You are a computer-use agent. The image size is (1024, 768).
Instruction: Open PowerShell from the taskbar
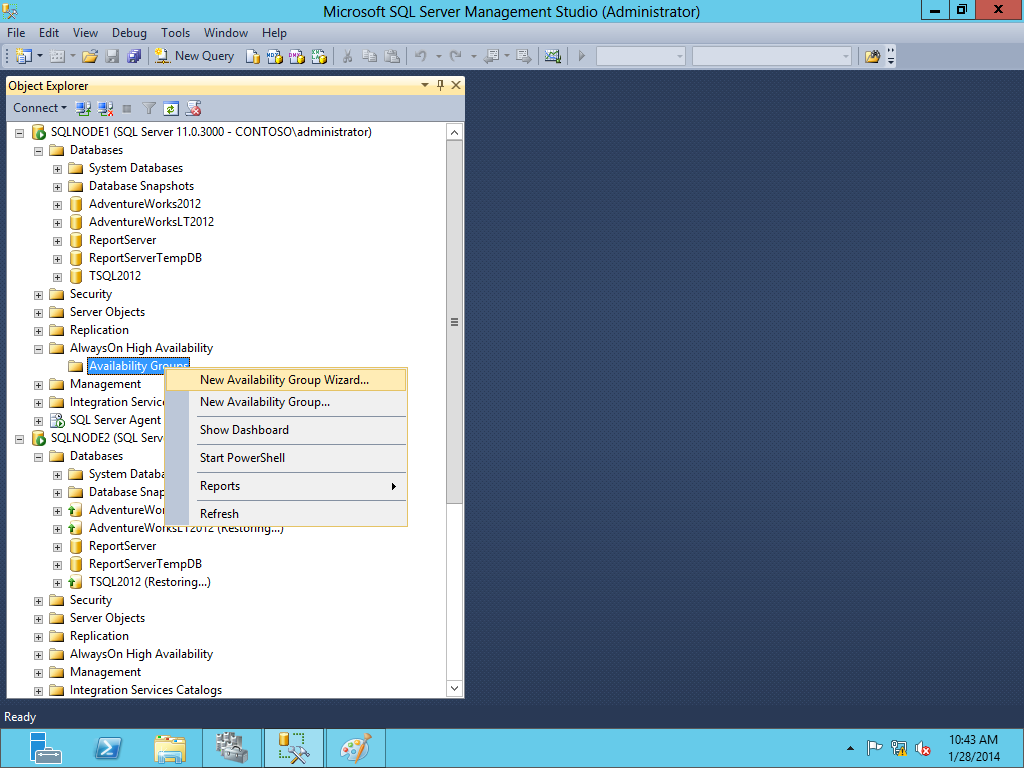[108, 748]
